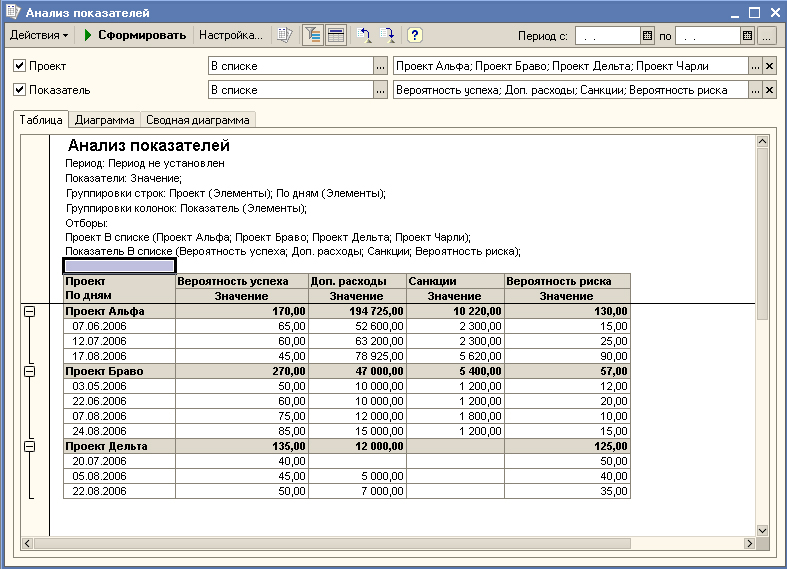
Task: Collapse the Проект Дельта group
Action: click(29, 446)
